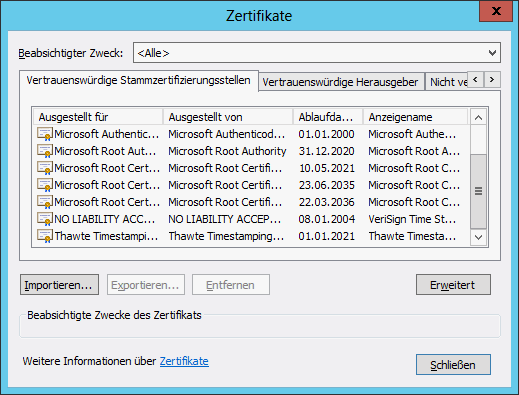Click expiry date 01.01.2000
The image size is (519, 395).
326,134
